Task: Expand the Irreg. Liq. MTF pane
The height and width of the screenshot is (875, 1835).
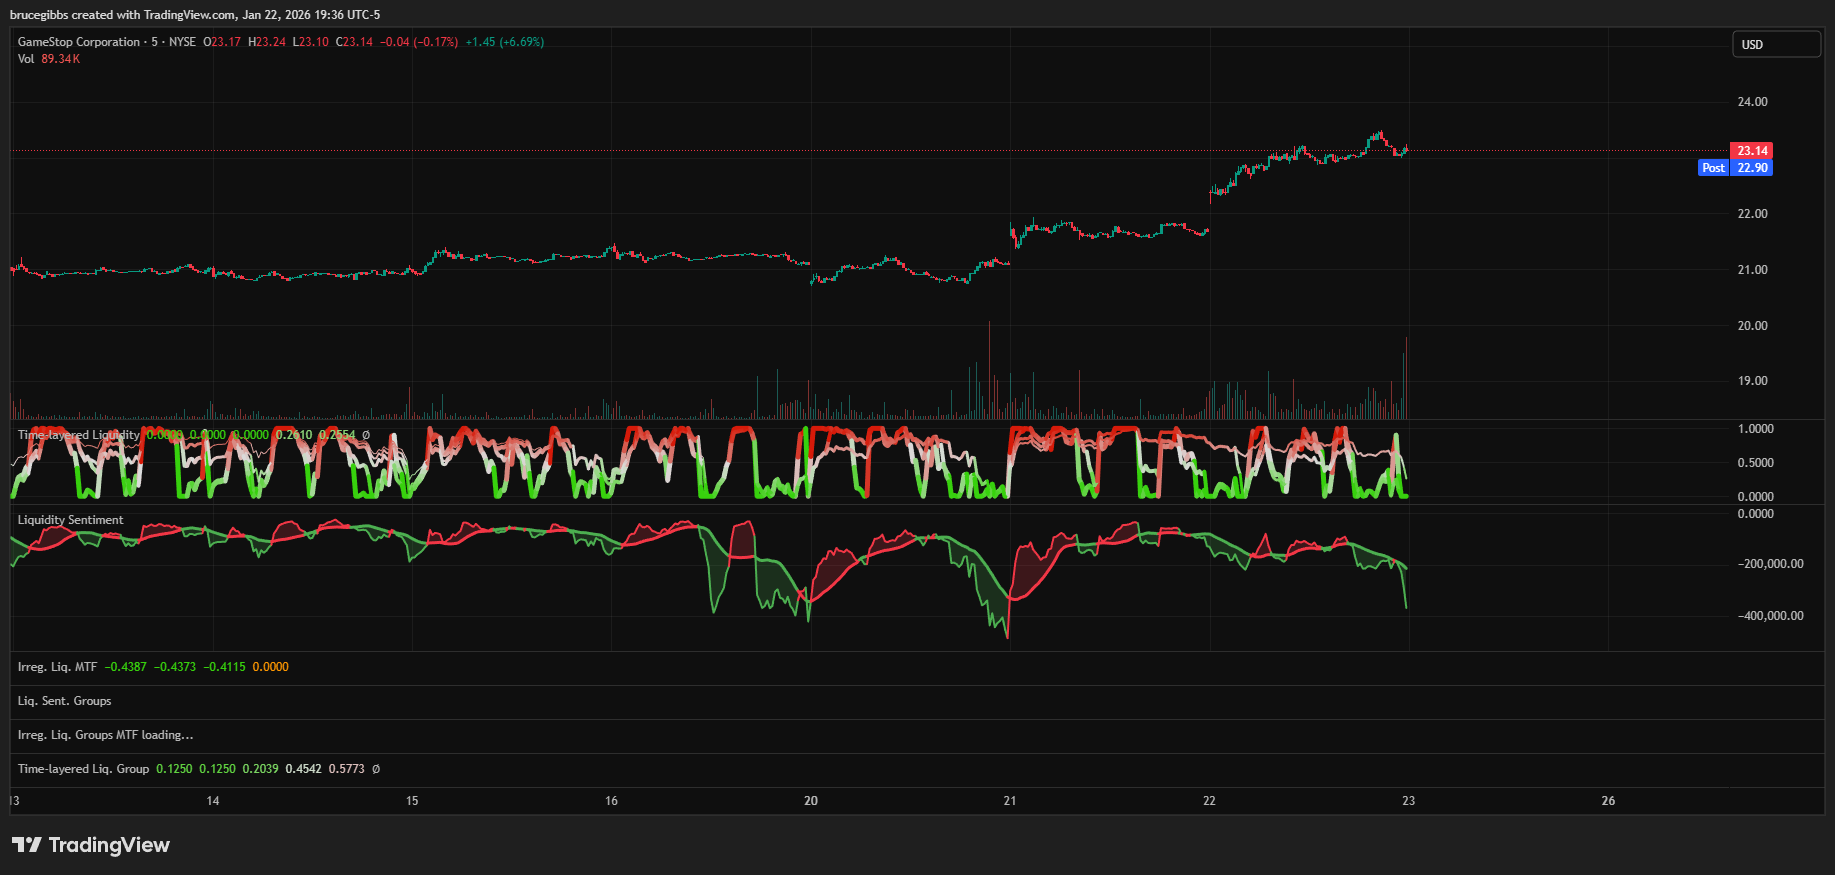Action: tap(57, 667)
